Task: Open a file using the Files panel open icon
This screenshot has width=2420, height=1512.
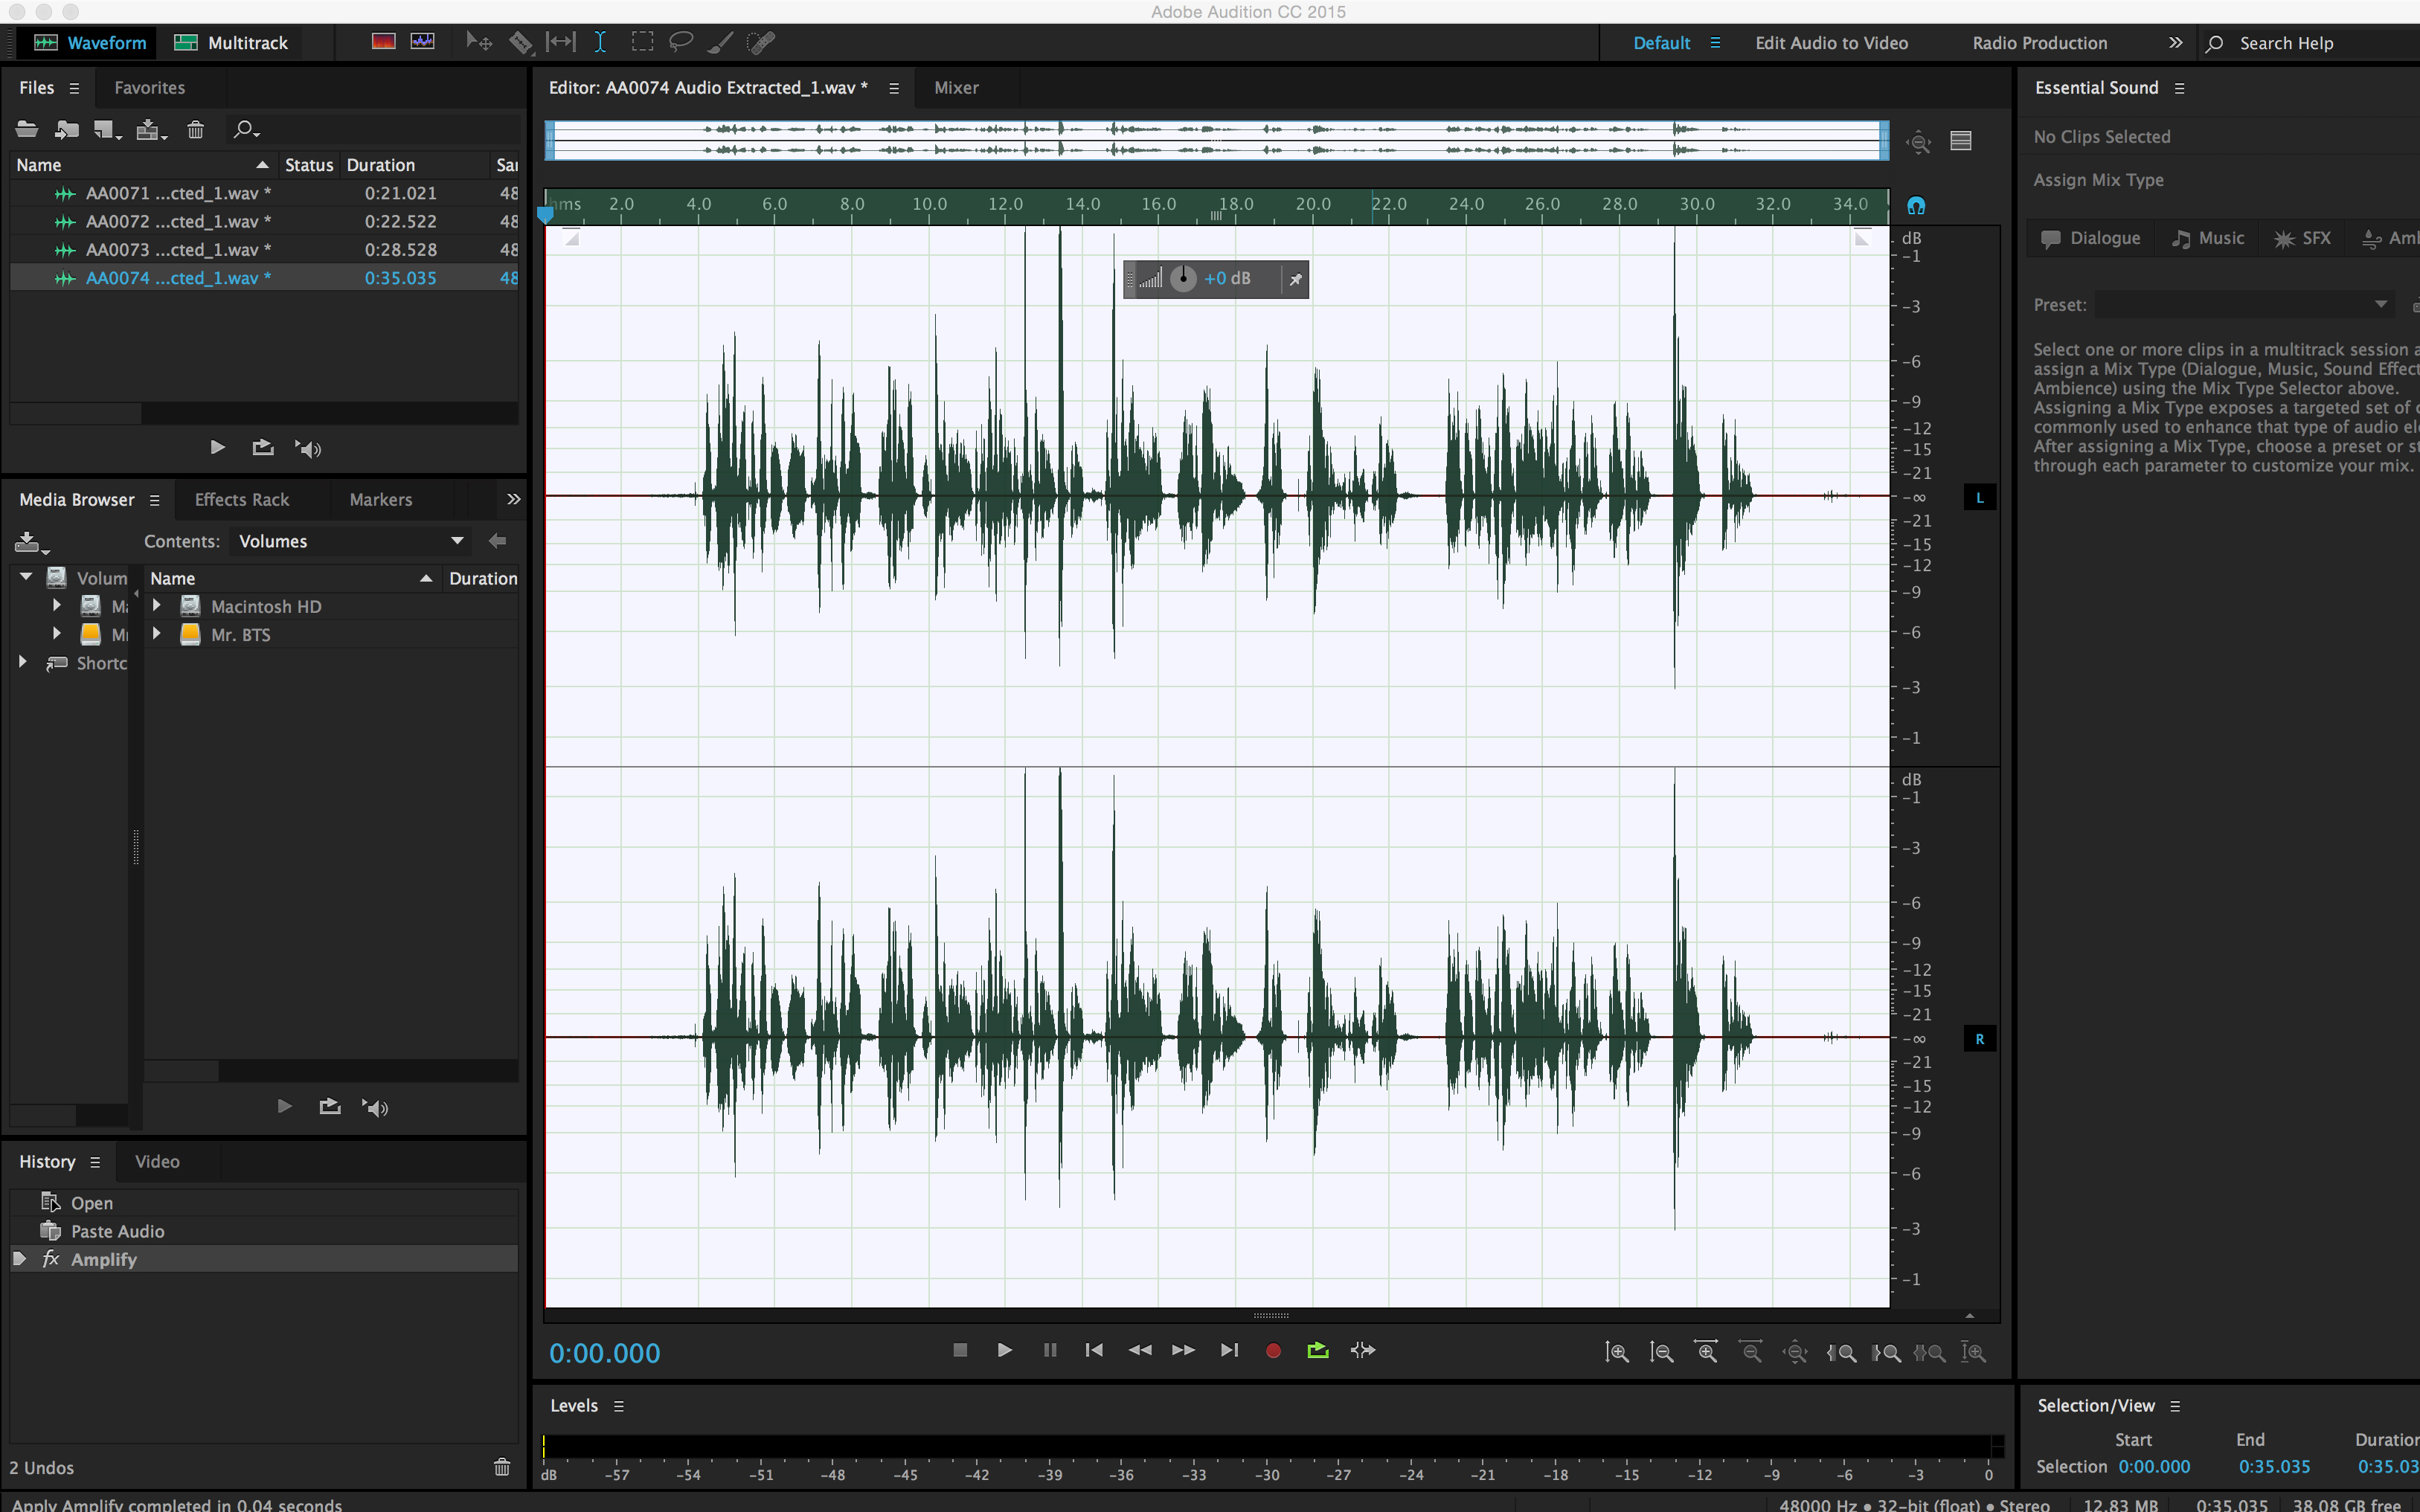Action: 26,129
